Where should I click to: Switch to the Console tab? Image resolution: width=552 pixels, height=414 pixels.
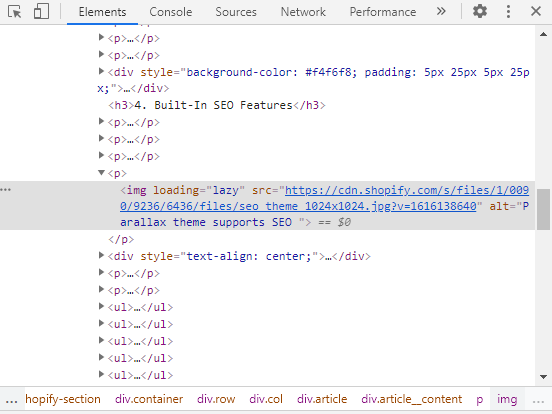pos(170,12)
